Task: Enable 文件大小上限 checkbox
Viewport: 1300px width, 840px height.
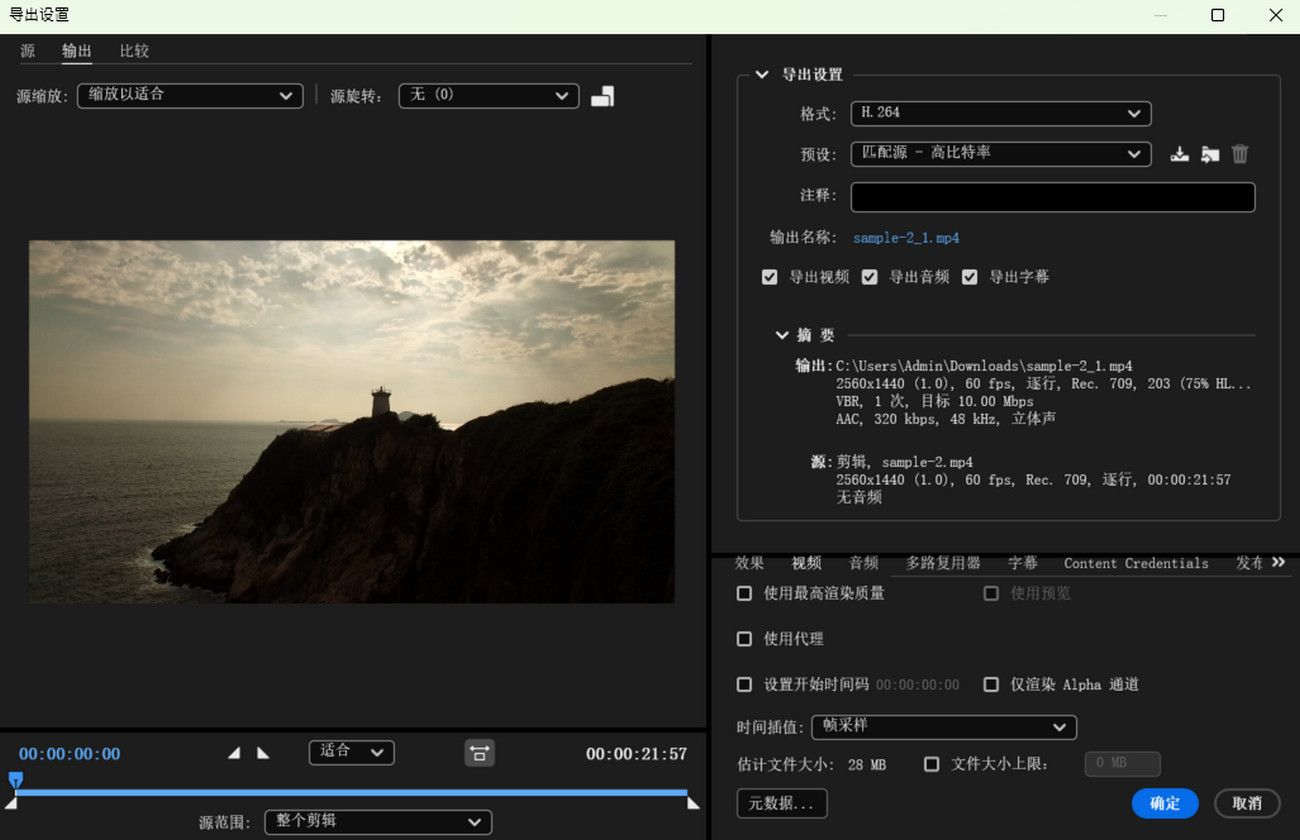Action: [932, 764]
